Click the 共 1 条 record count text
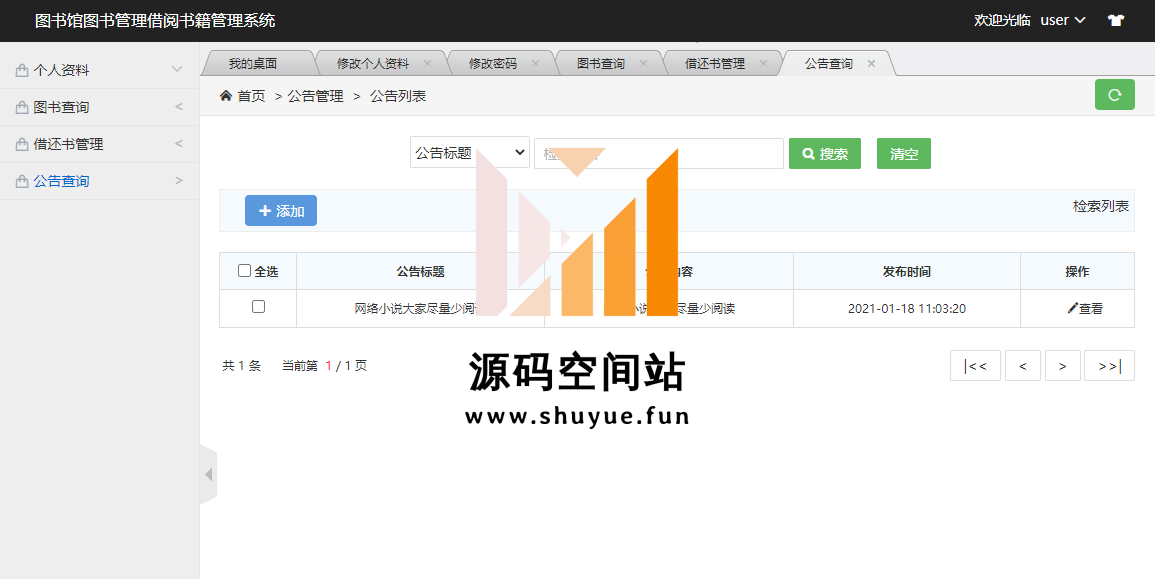 [242, 365]
